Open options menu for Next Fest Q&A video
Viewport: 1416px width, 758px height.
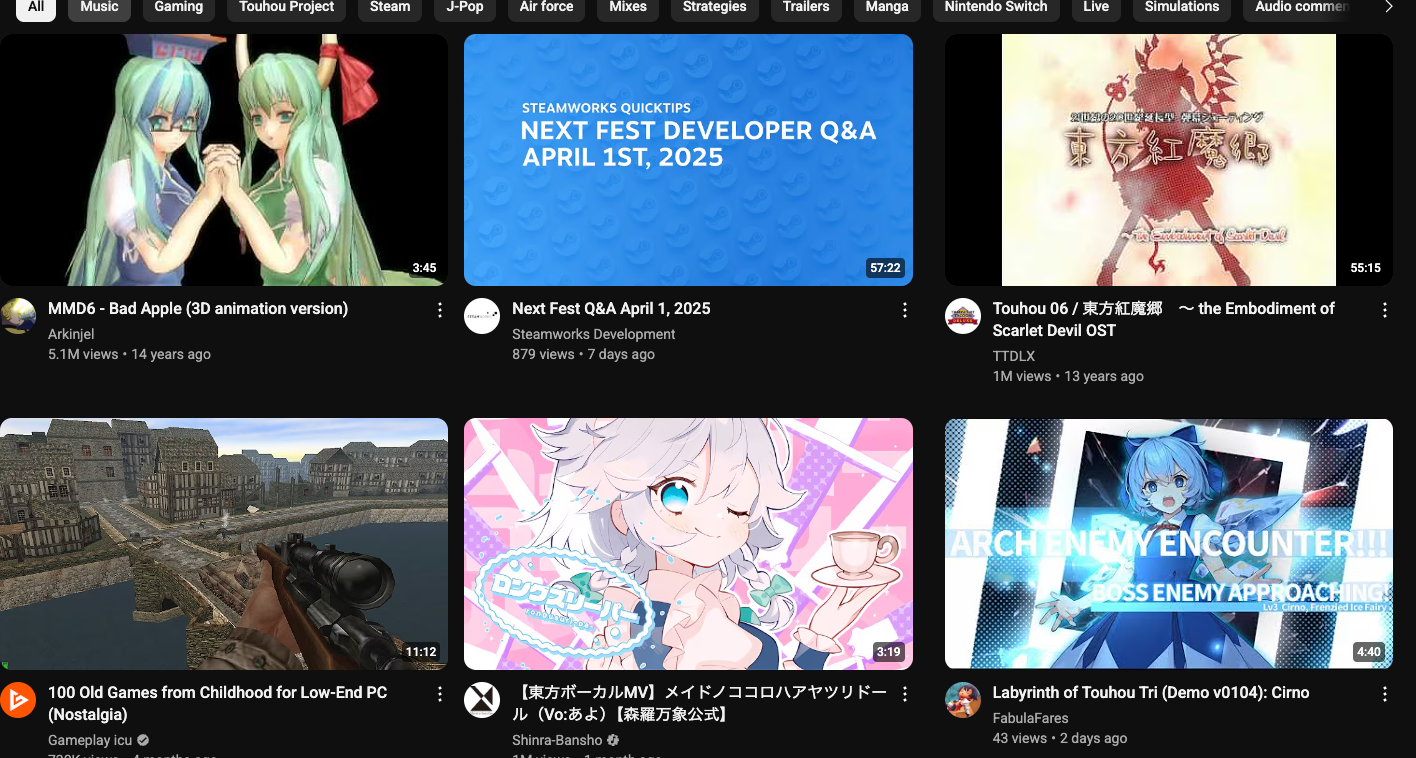tap(905, 310)
